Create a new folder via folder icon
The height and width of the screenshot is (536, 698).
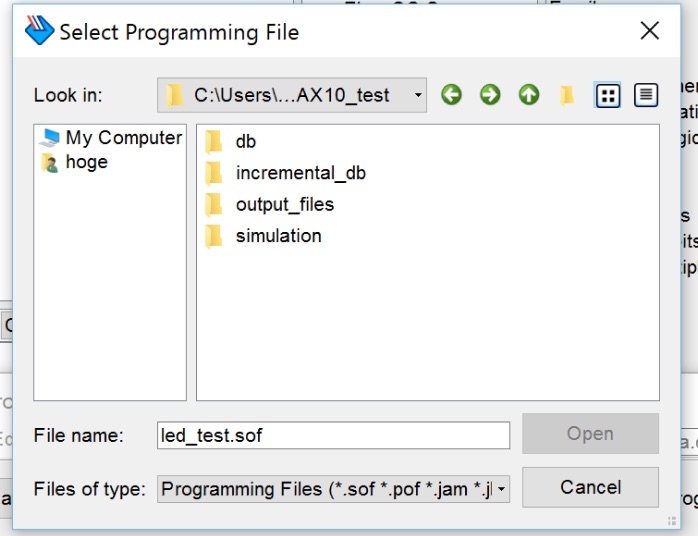(x=567, y=95)
